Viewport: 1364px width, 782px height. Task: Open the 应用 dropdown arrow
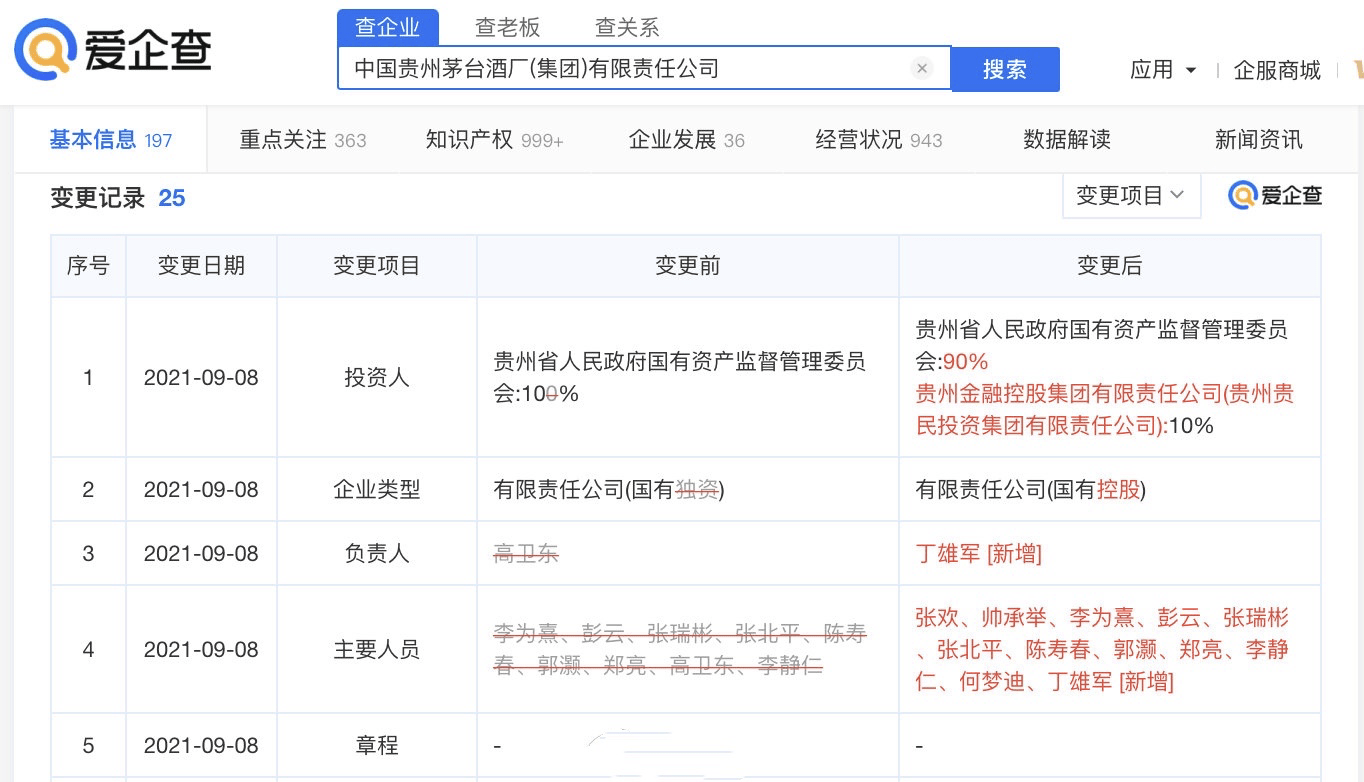point(1190,70)
